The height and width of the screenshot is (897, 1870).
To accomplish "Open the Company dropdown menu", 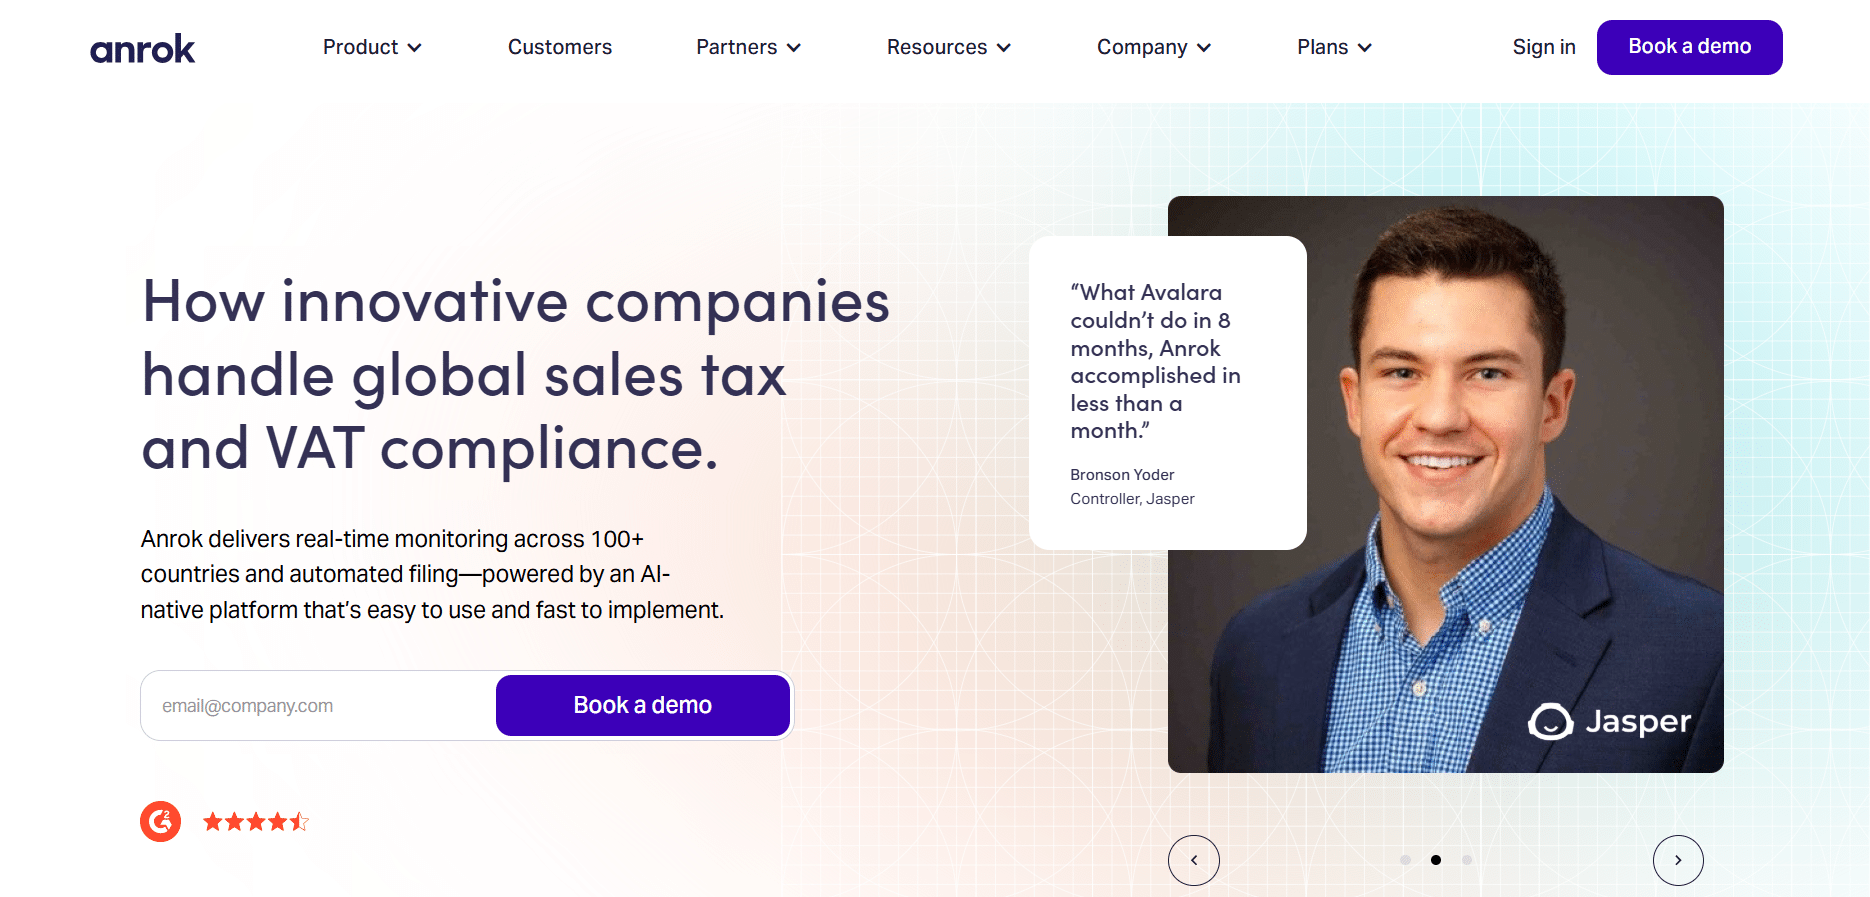I will [1154, 47].
